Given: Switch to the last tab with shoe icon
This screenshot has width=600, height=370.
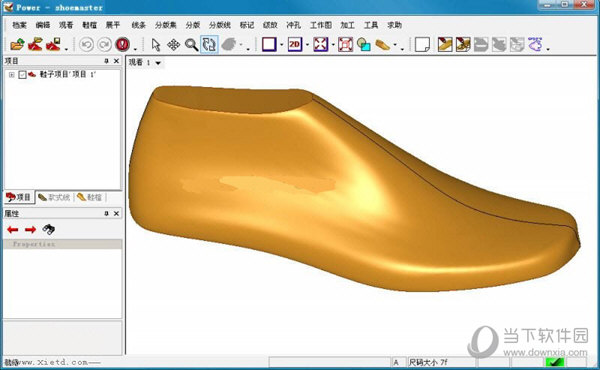Looking at the screenshot, I should (x=90, y=197).
